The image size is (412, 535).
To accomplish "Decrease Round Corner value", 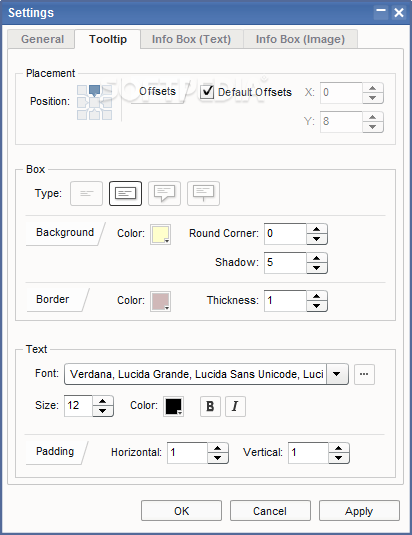I will pos(317,239).
